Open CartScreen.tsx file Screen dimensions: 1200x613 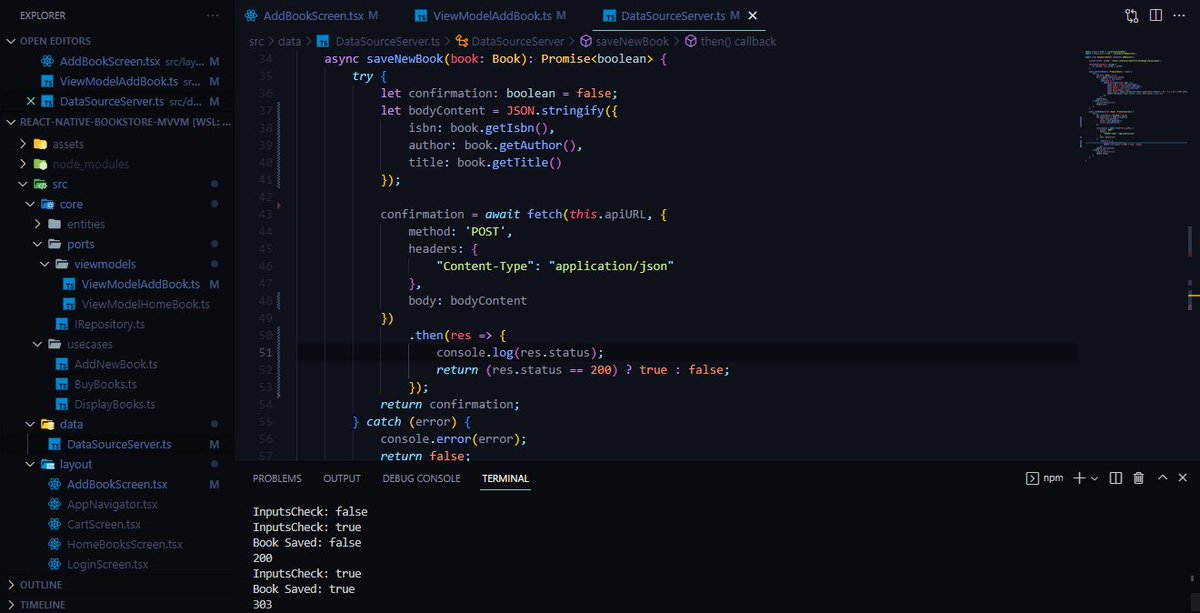point(104,524)
